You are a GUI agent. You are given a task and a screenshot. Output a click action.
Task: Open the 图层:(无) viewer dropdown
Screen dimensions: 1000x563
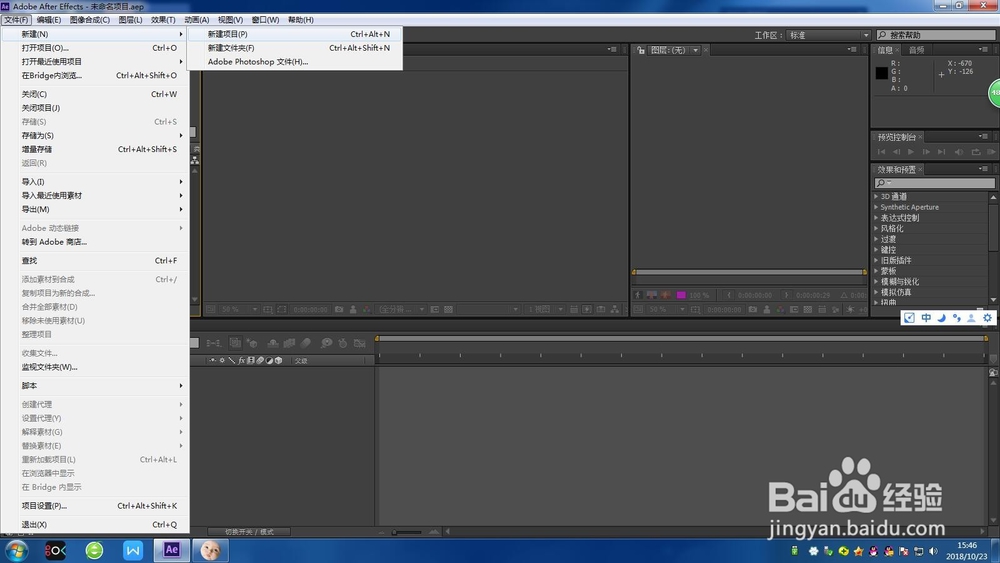tap(695, 50)
